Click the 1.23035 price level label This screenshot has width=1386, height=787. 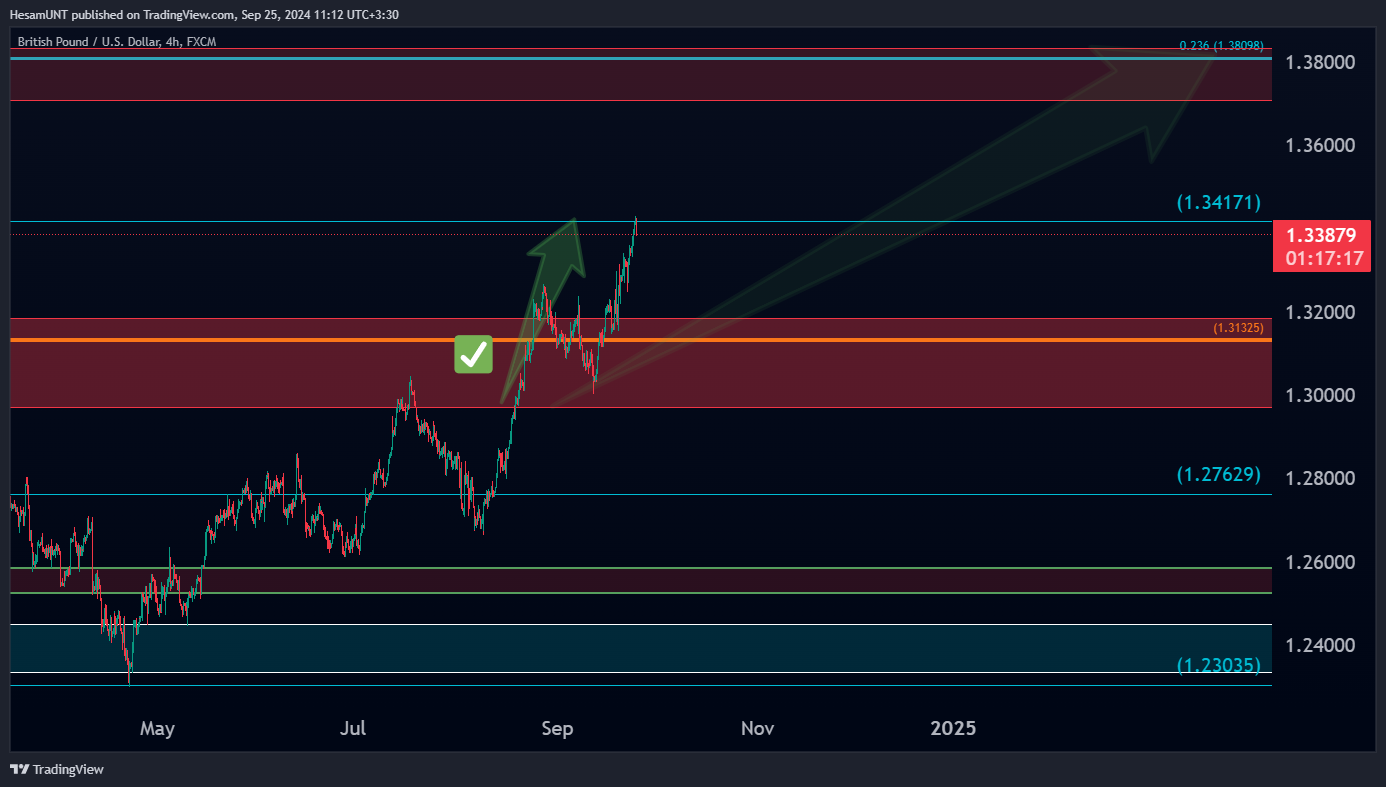coord(1217,664)
